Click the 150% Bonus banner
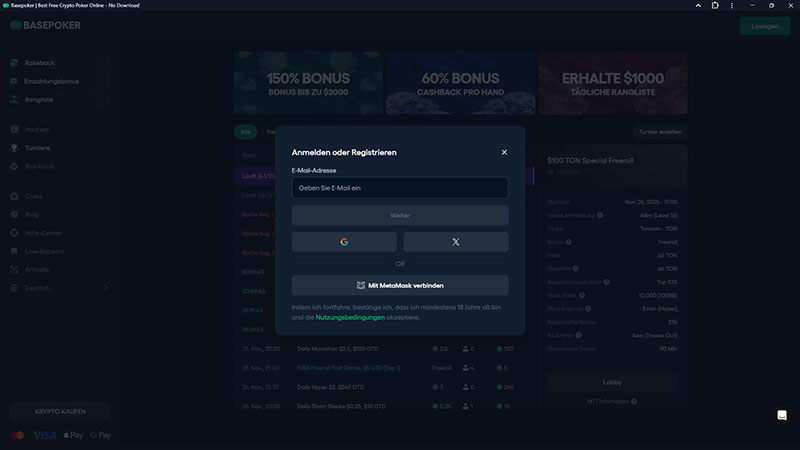The width and height of the screenshot is (800, 450). (308, 84)
